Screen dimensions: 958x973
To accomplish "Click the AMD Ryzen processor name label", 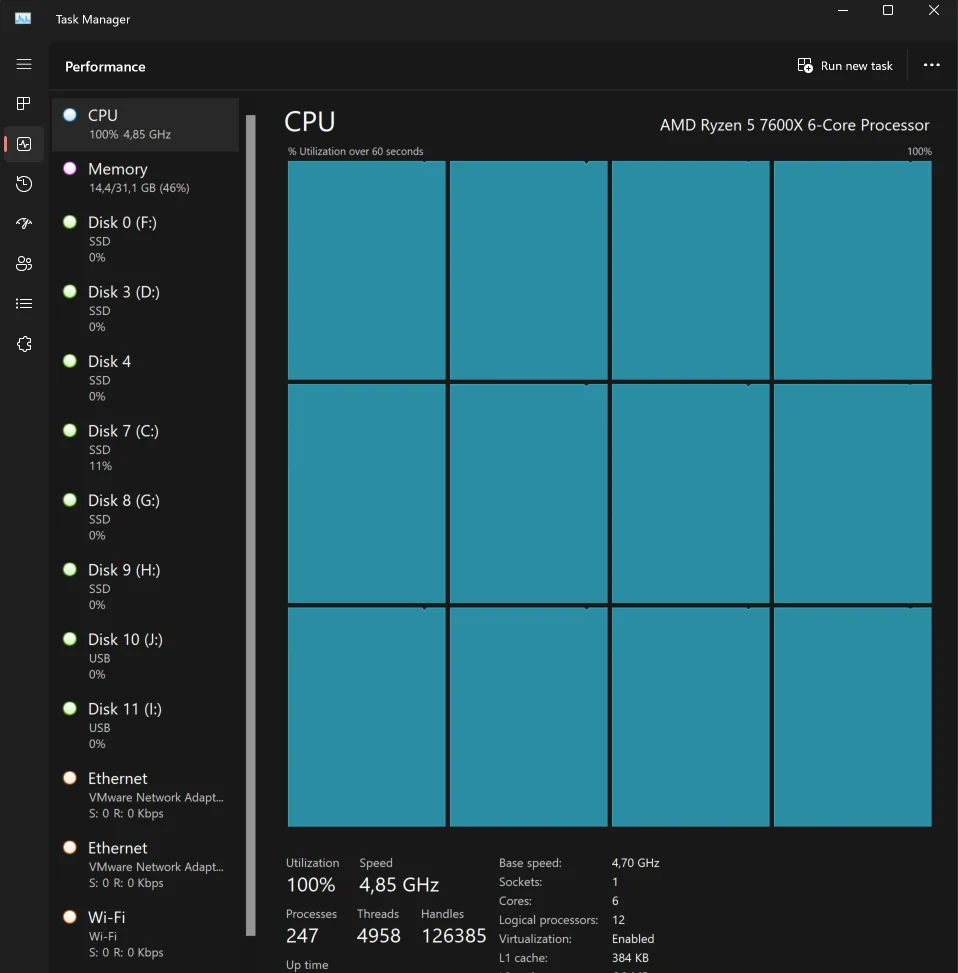I will tap(793, 125).
